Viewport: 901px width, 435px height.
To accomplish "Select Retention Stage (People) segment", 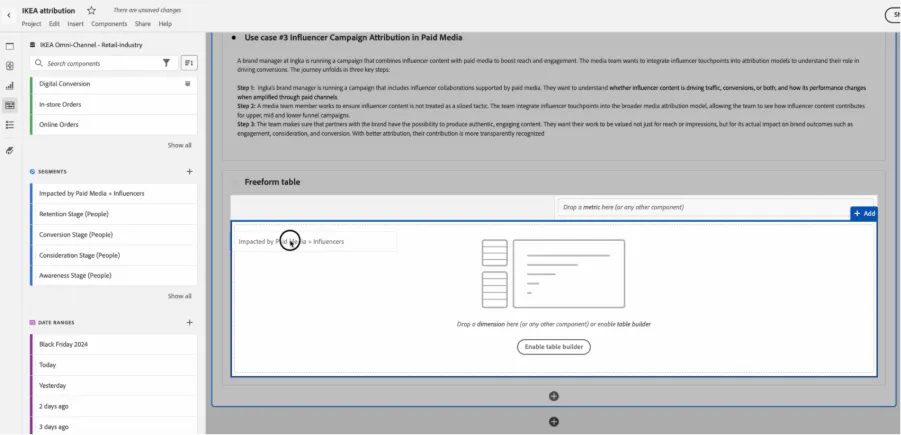I will [x=113, y=214].
